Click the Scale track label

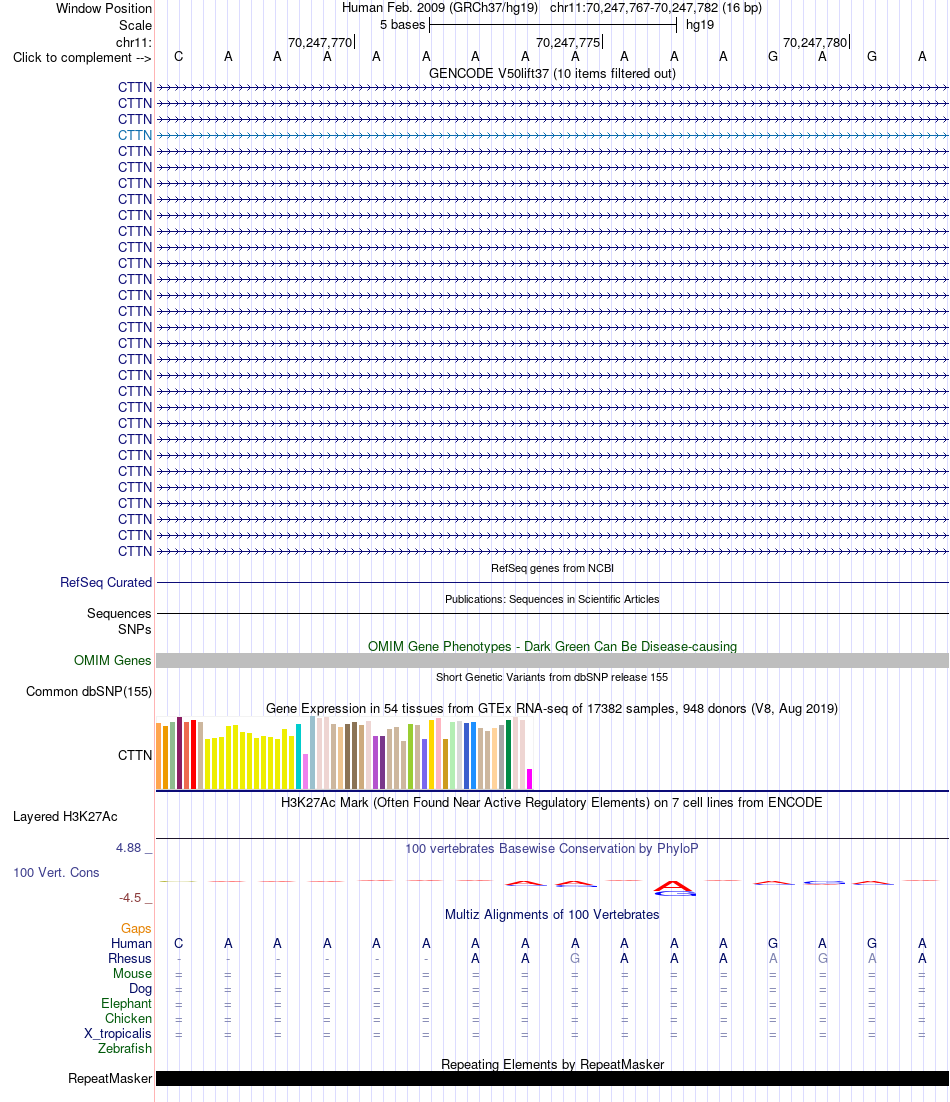[135, 25]
